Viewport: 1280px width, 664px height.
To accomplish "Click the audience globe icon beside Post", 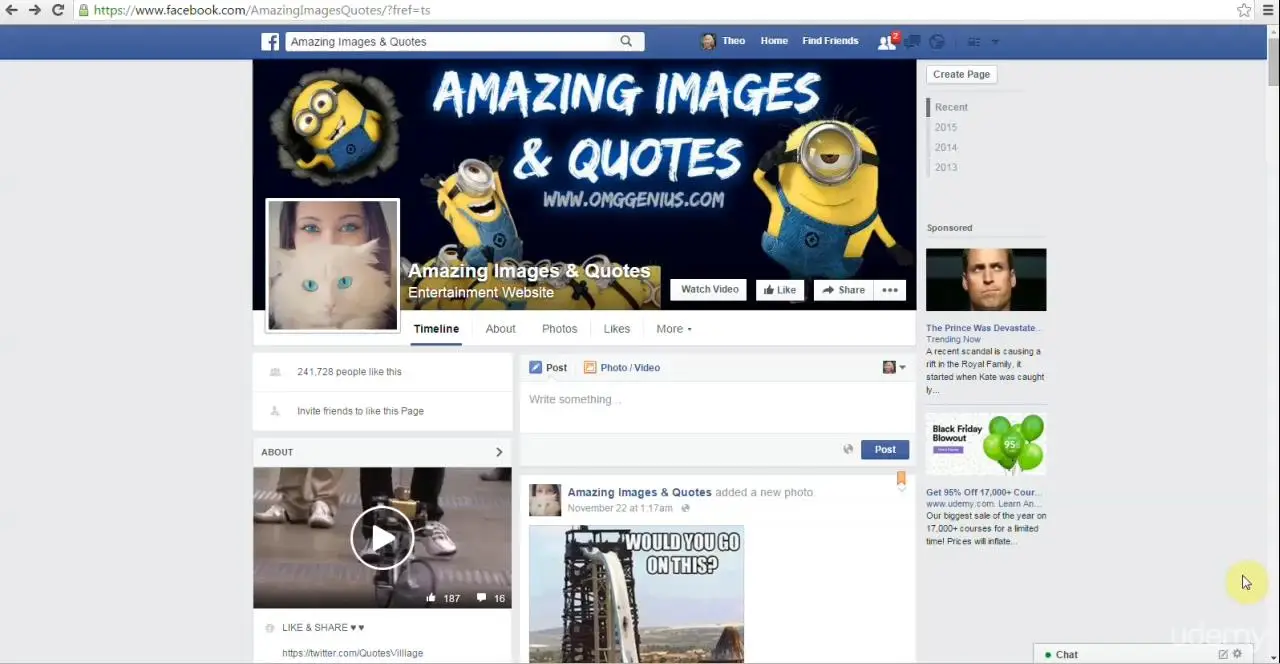I will [x=848, y=449].
